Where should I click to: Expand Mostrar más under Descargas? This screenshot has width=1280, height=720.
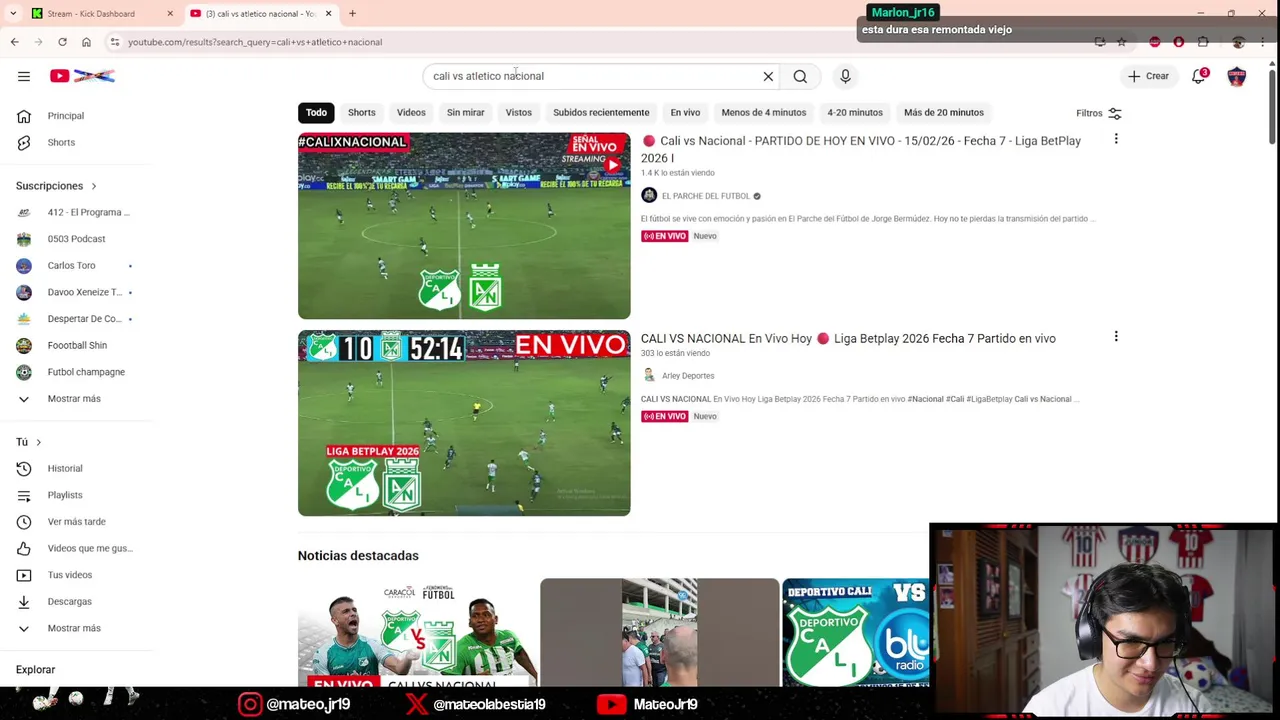pos(74,628)
